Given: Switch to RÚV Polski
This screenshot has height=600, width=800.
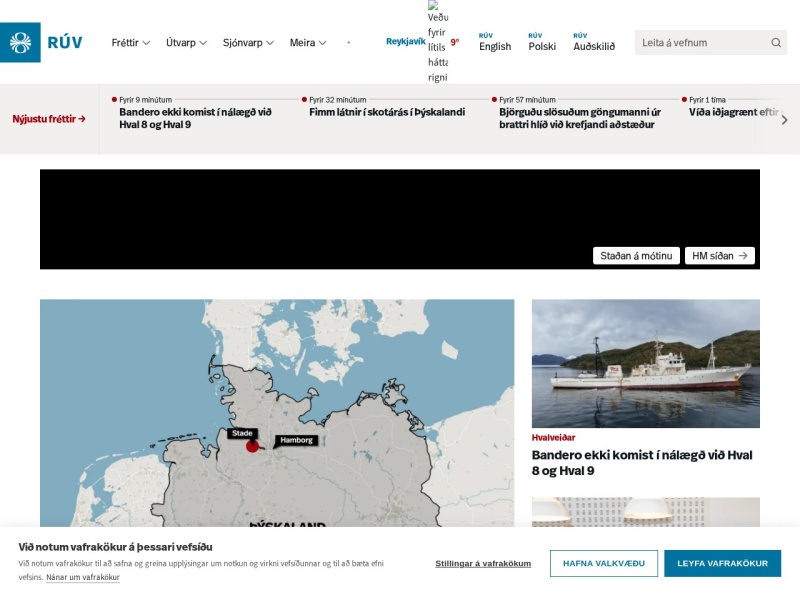Looking at the screenshot, I should pos(542,42).
